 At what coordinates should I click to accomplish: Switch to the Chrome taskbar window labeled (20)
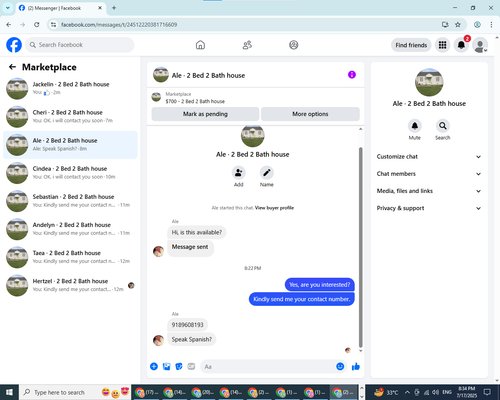[204, 392]
